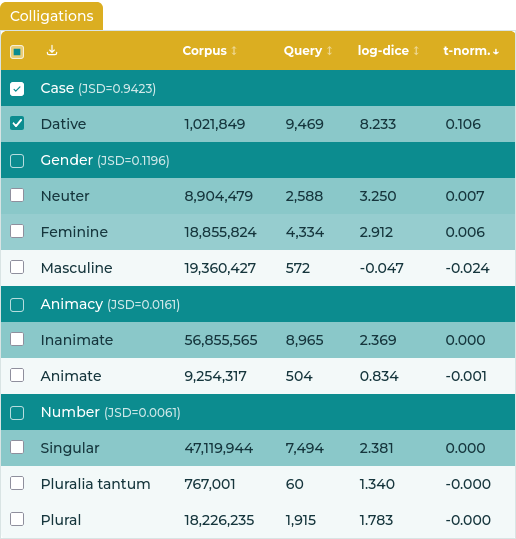The height and width of the screenshot is (539, 516).
Task: Click the Dative row label
Action: 63,124
